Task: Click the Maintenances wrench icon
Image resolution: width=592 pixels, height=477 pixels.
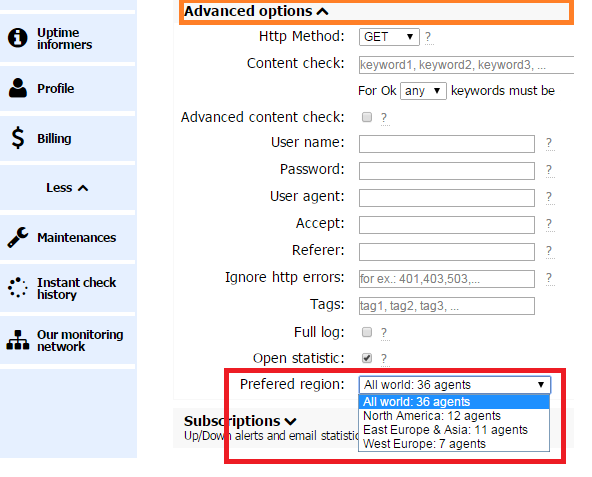Action: [17, 237]
